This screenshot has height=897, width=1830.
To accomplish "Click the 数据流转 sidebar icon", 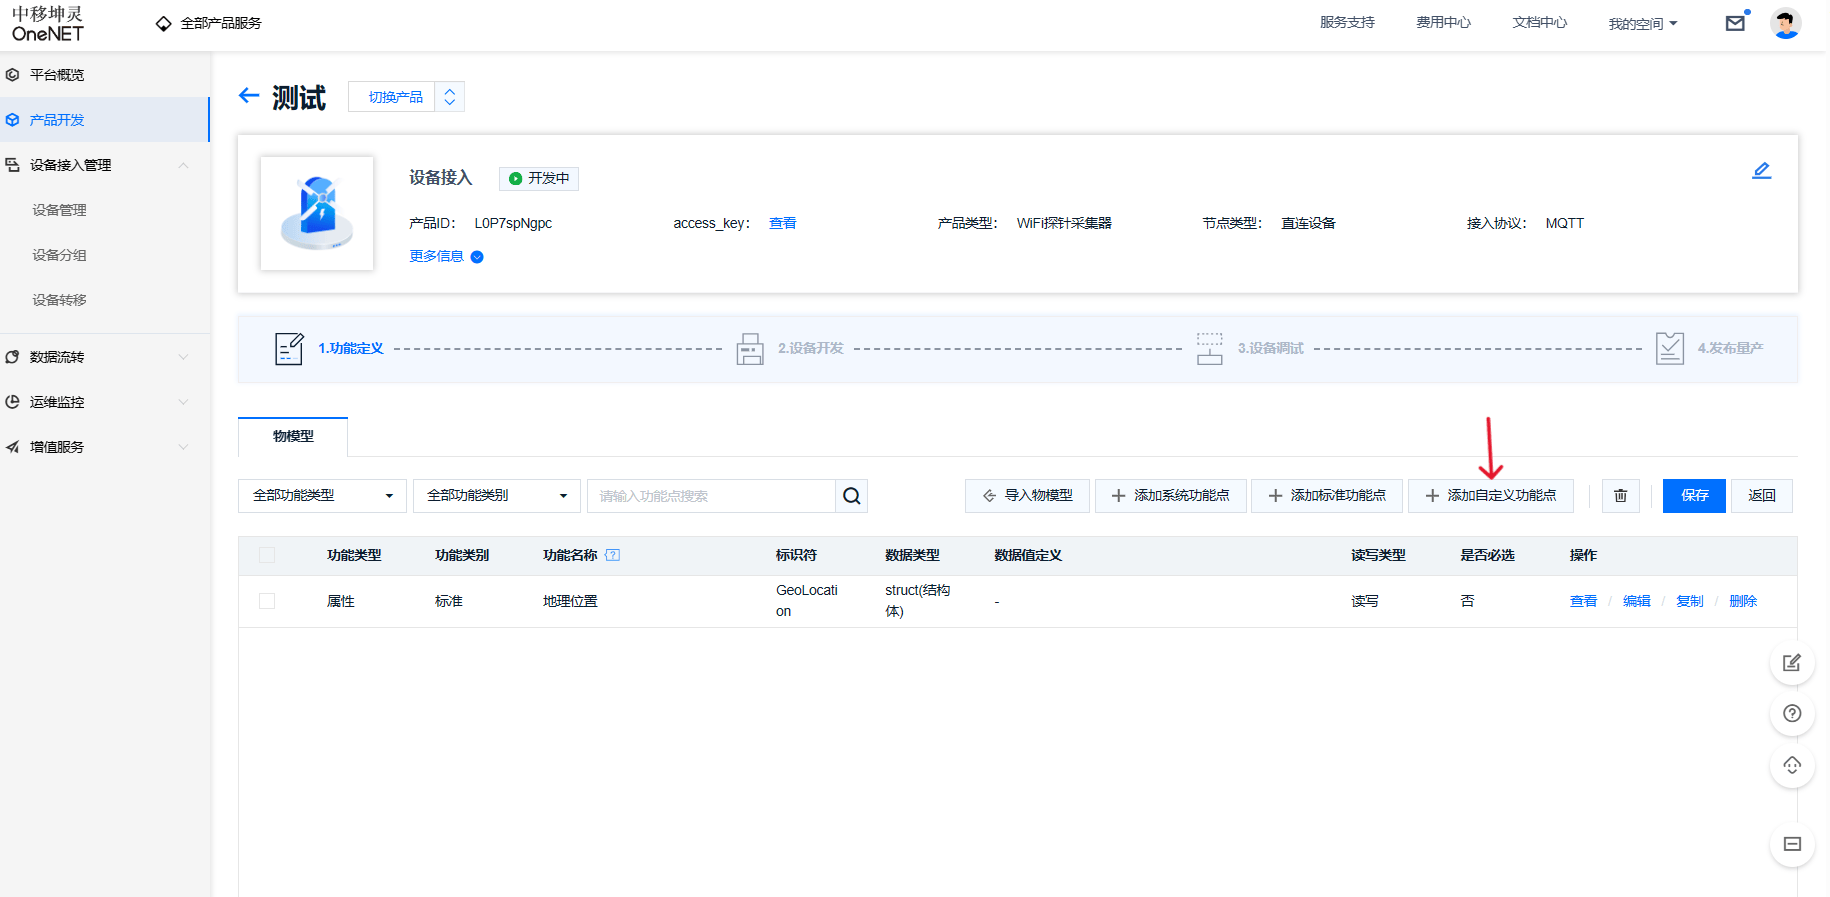I will click(x=12, y=357).
